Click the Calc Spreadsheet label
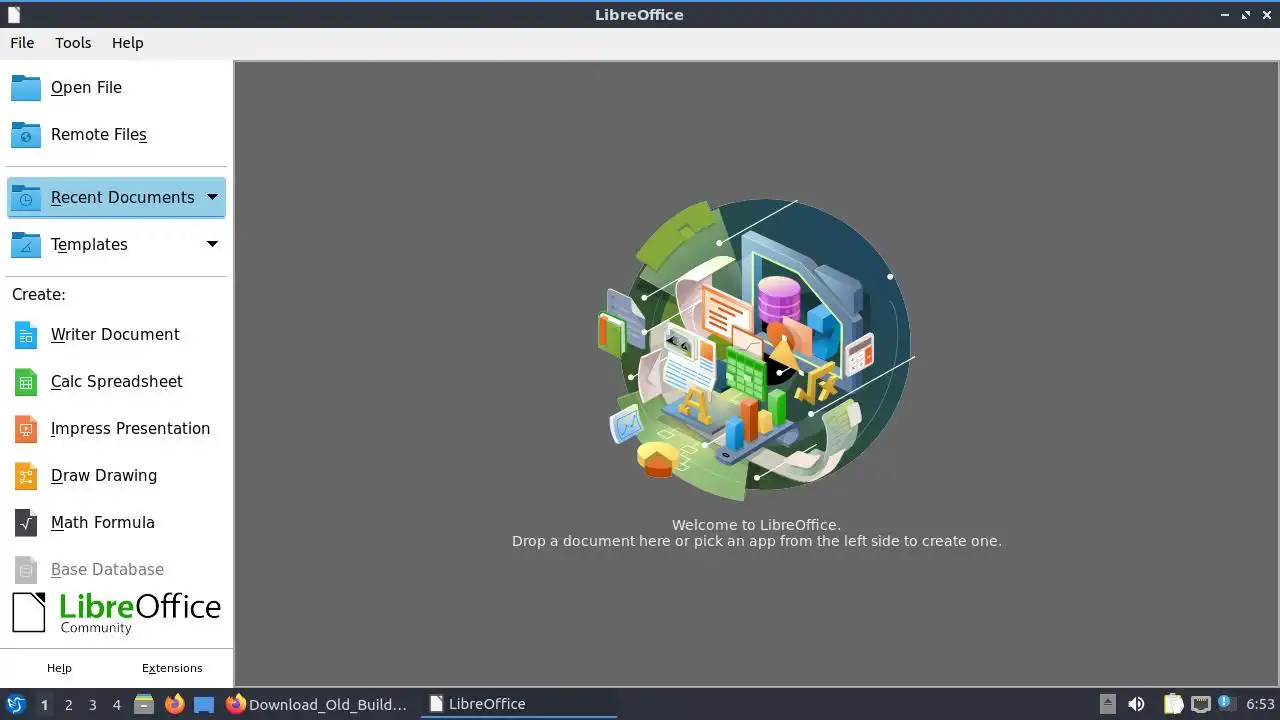This screenshot has height=720, width=1280. click(117, 382)
